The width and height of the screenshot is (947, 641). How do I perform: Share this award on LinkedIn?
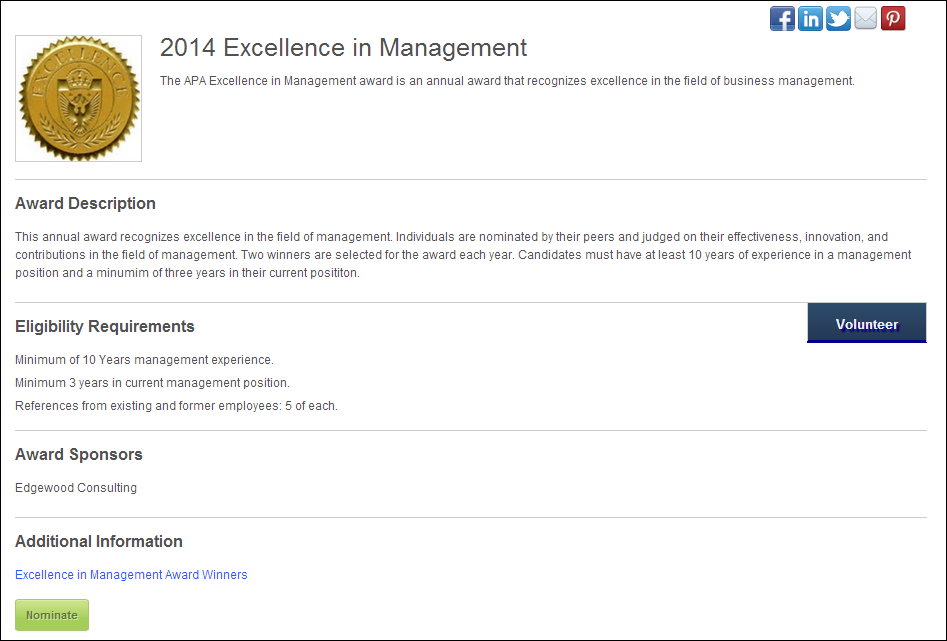pos(810,18)
